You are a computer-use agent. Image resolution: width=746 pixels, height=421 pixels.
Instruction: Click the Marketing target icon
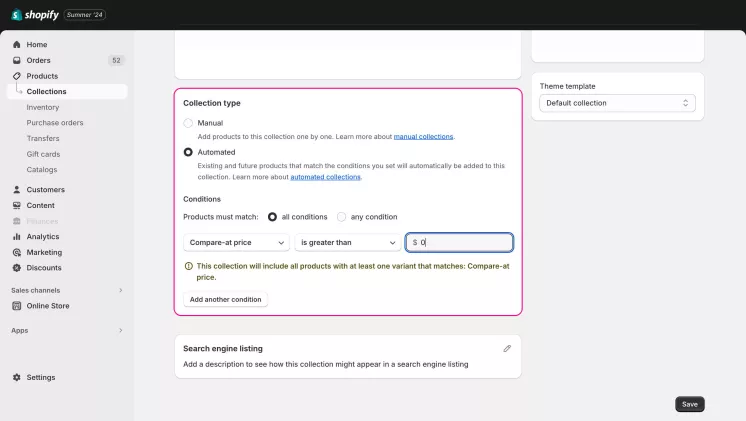(17, 252)
